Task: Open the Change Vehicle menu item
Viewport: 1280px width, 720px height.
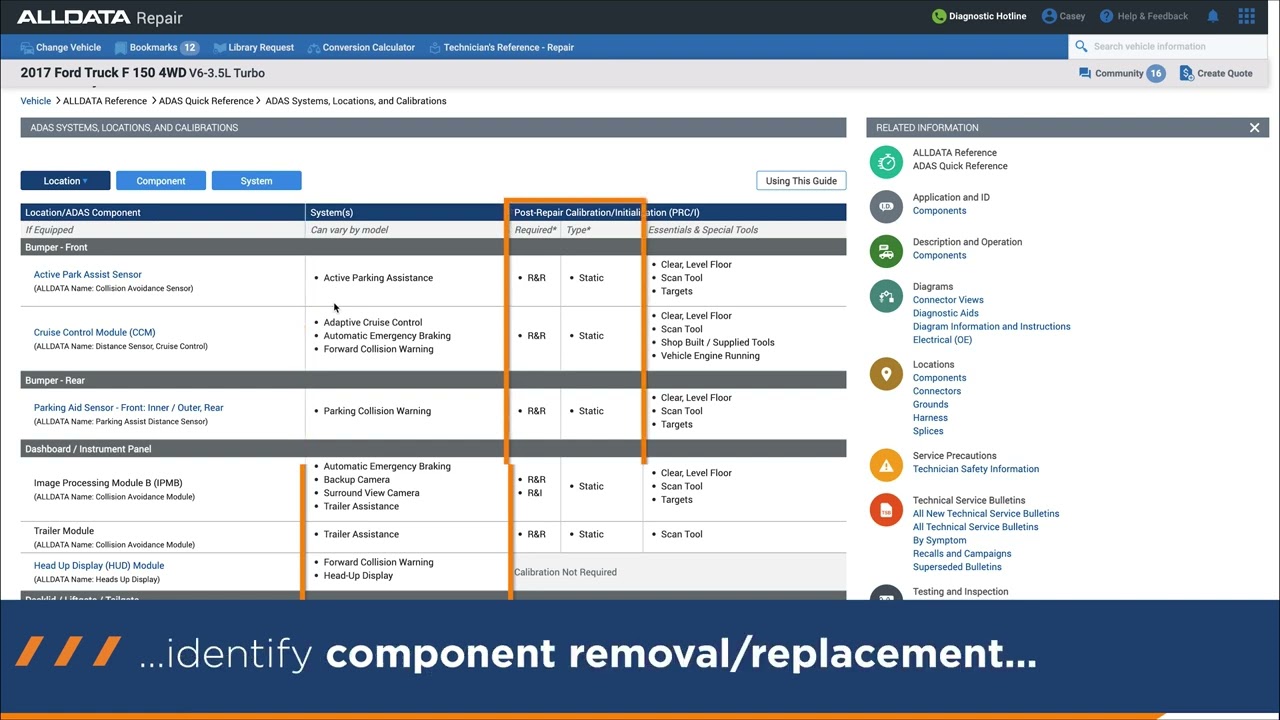Action: [68, 47]
